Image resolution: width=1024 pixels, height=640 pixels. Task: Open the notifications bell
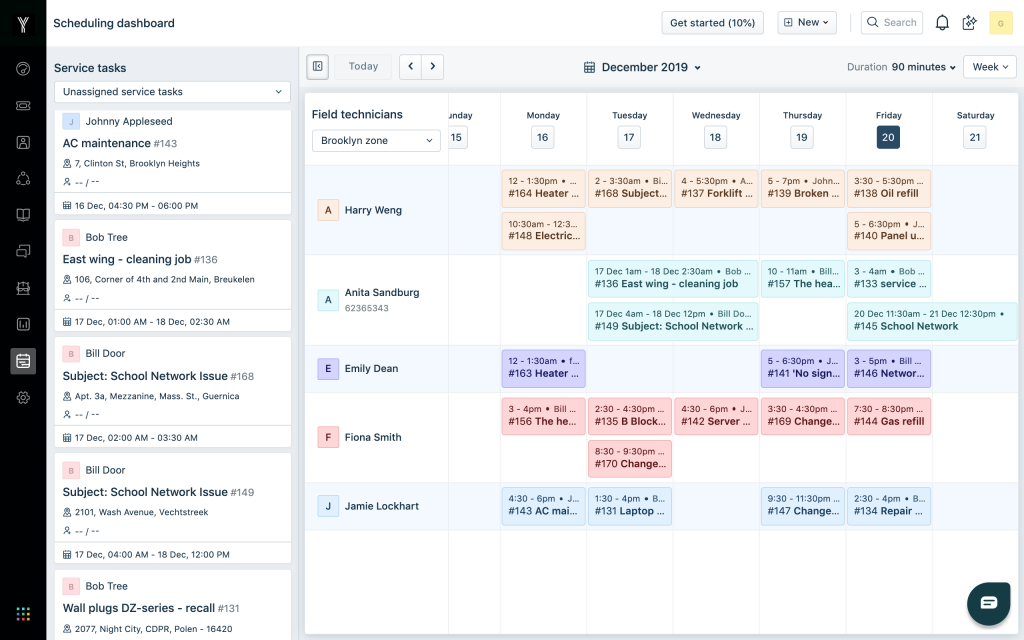[x=941, y=22]
